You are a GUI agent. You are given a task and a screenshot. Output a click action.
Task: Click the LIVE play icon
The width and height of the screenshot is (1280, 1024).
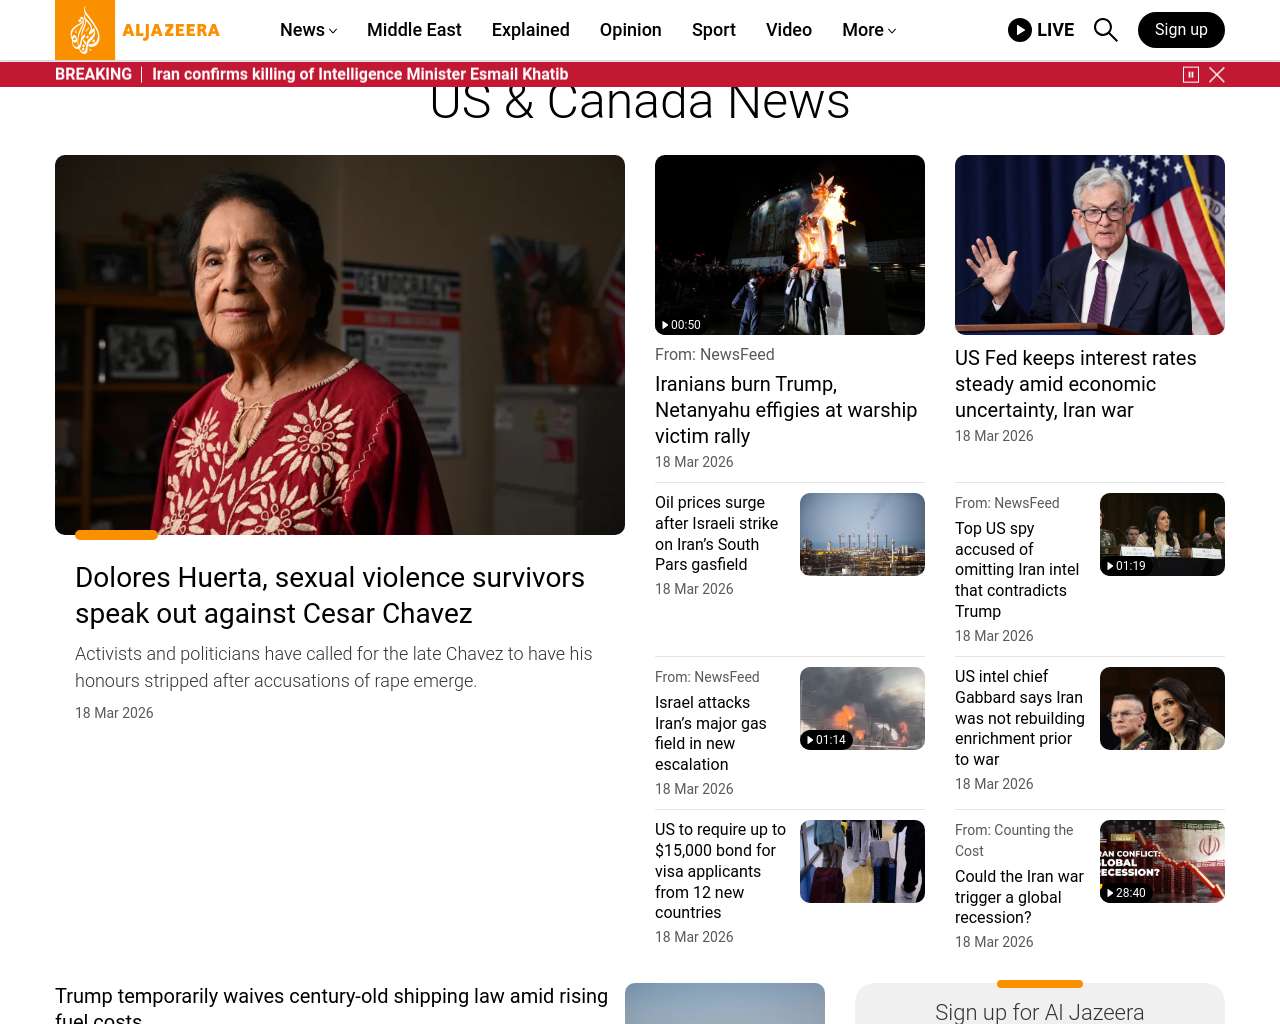[1020, 30]
